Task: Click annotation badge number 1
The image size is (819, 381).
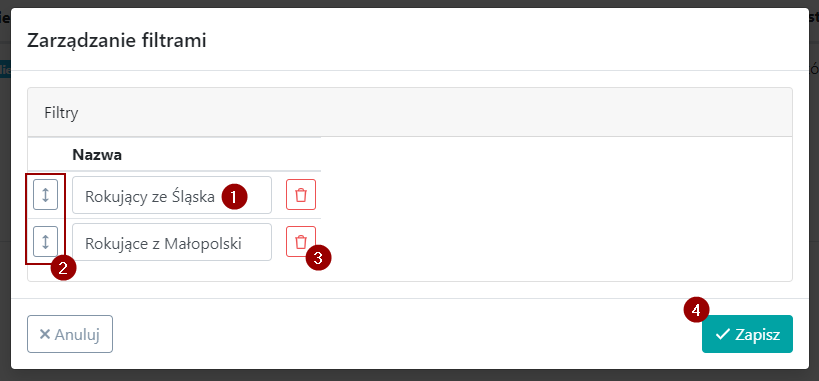Action: [x=234, y=197]
